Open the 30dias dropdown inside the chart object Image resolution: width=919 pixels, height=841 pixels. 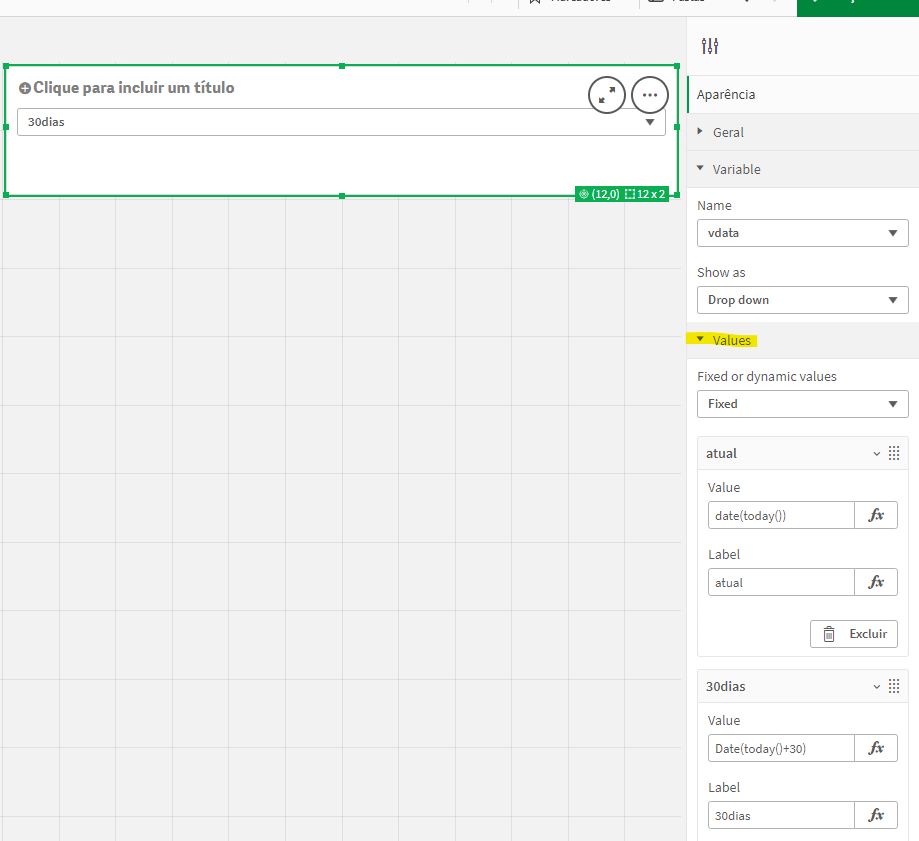point(650,122)
